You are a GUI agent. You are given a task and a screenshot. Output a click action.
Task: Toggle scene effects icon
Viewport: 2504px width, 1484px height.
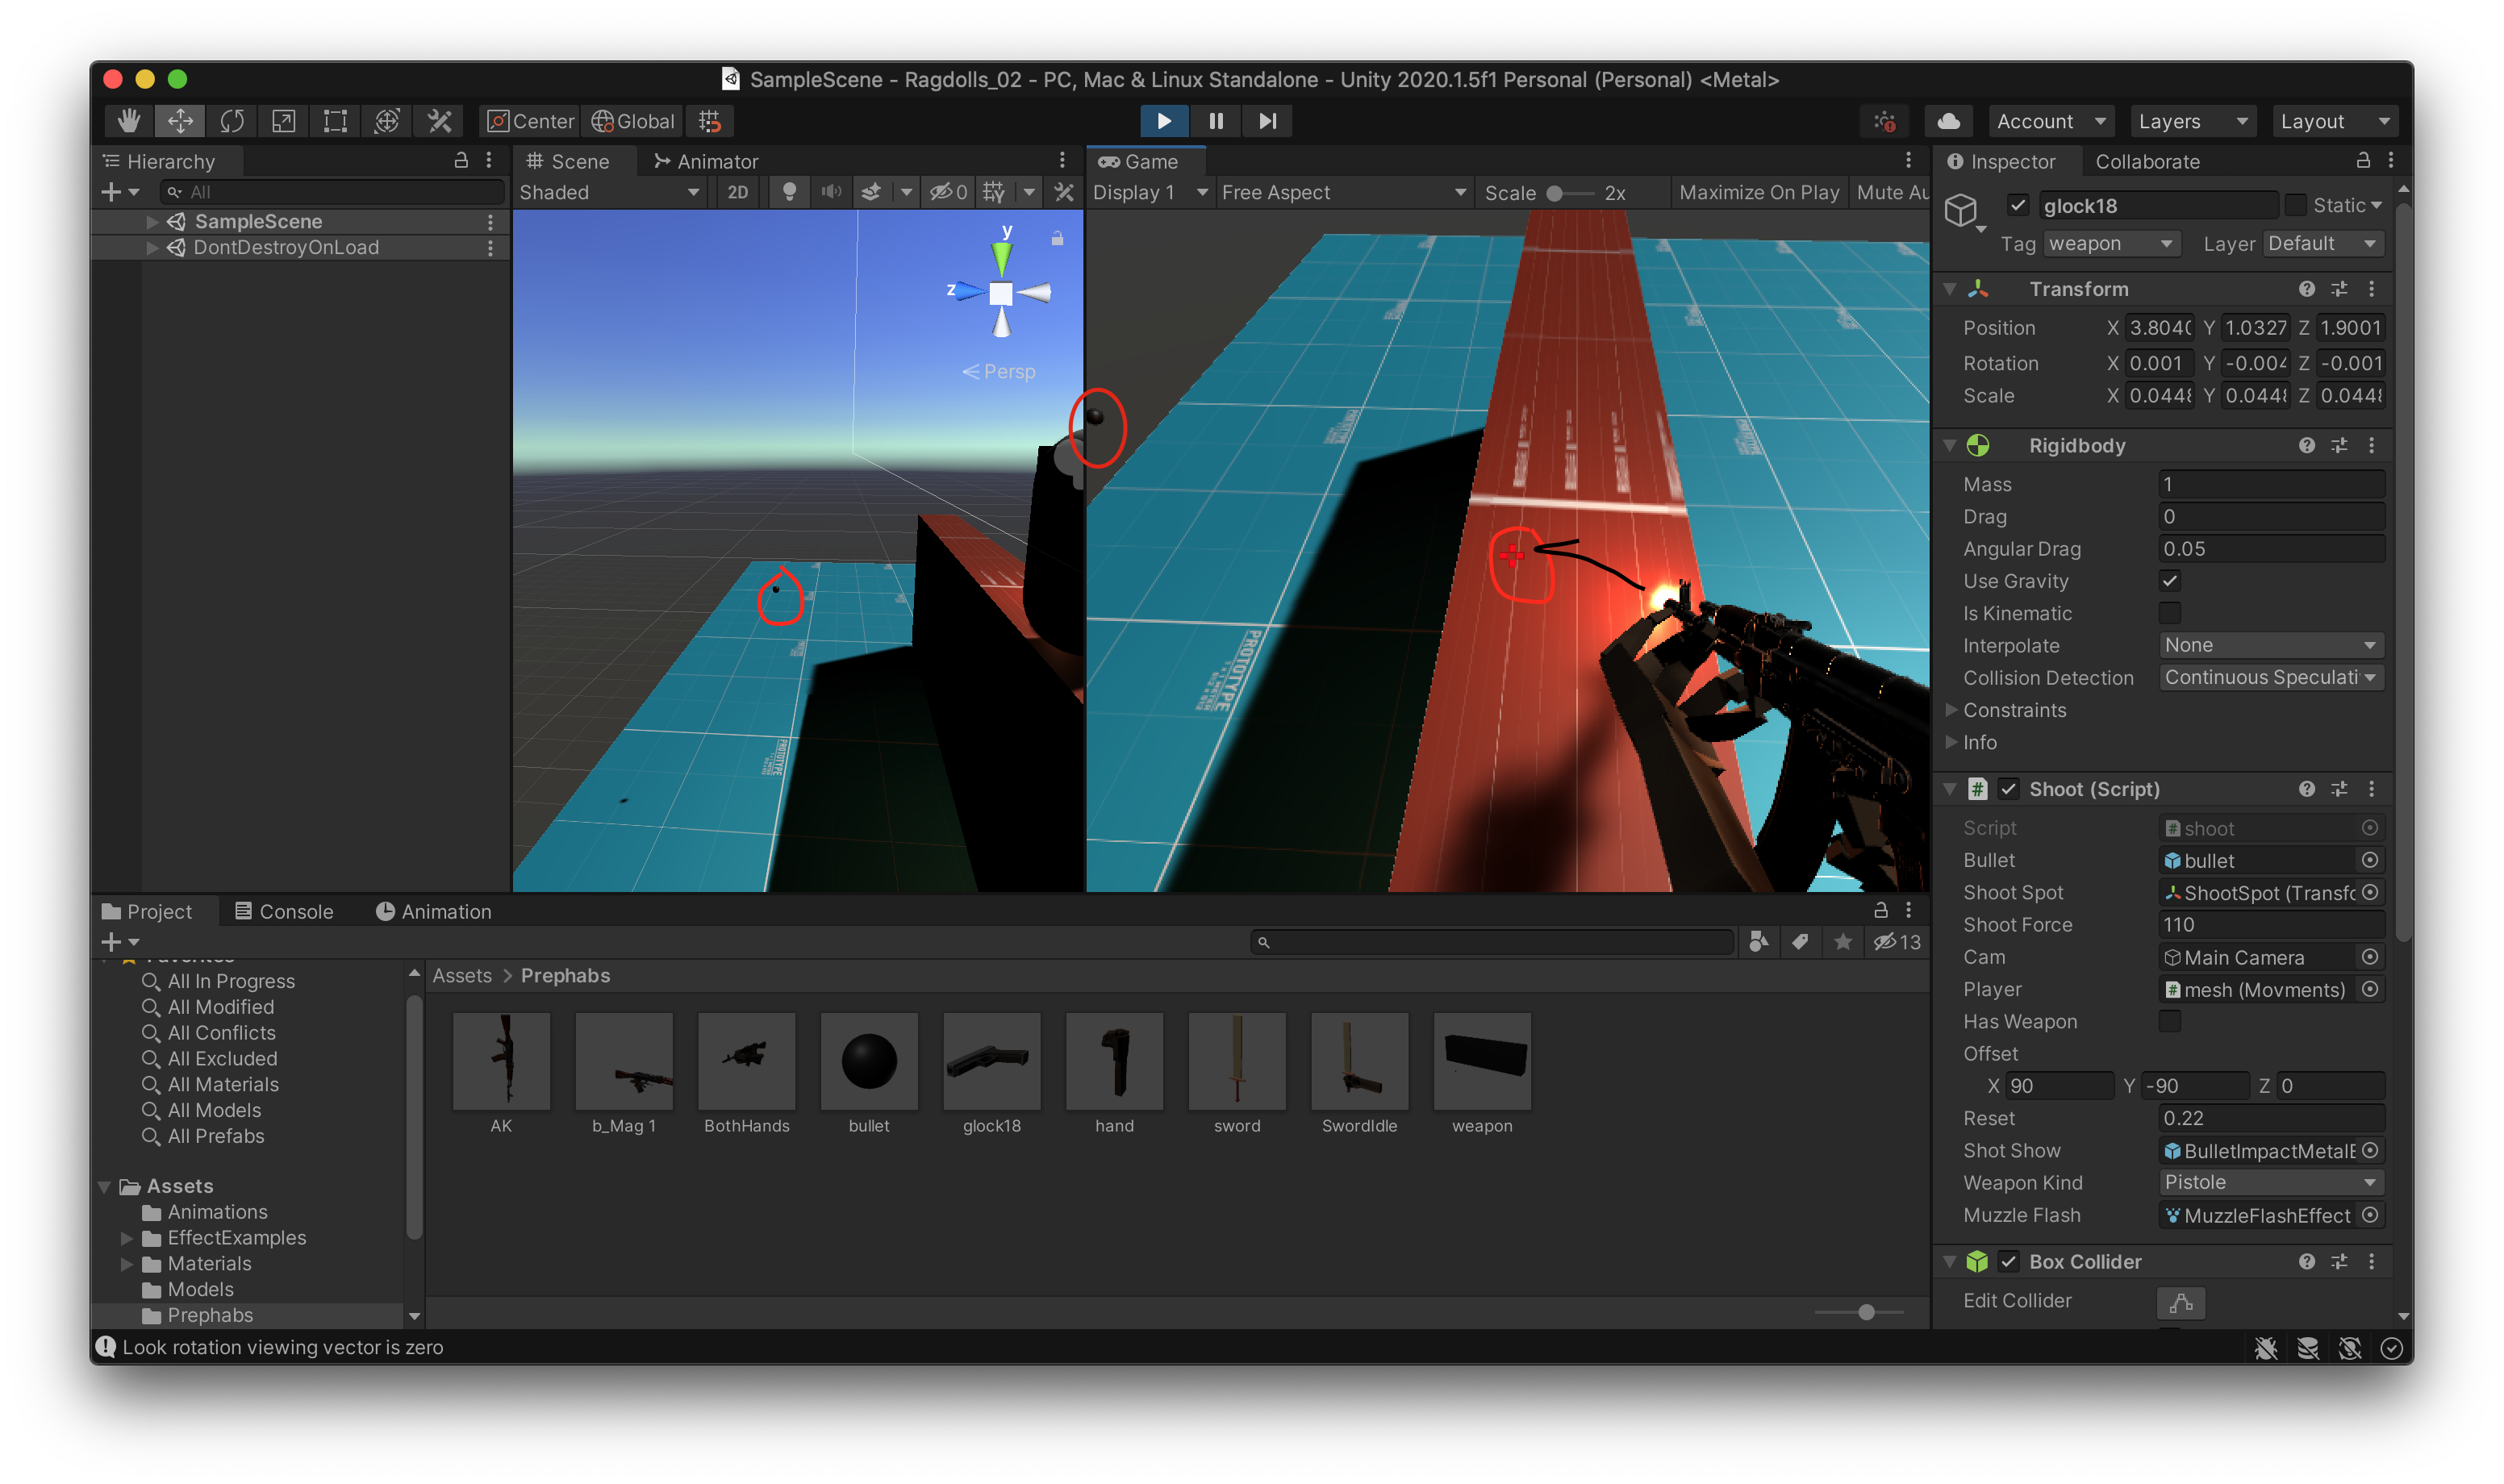[871, 192]
